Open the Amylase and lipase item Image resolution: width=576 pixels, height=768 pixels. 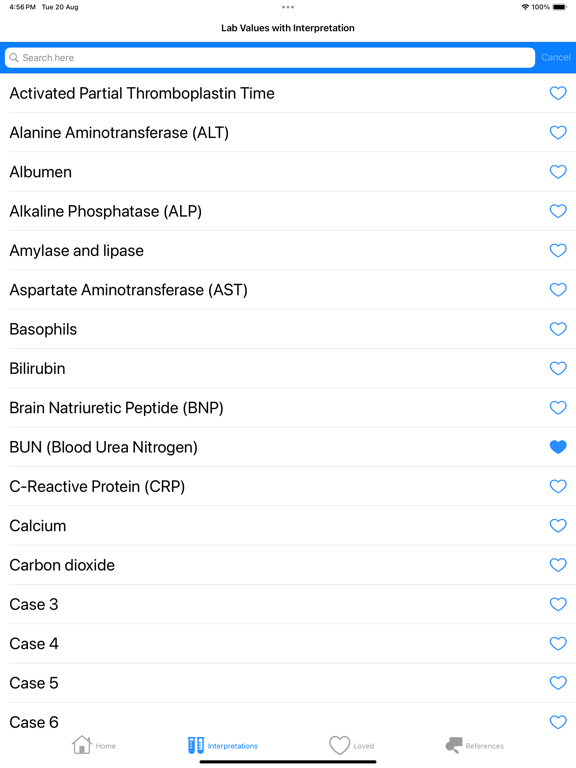[288, 250]
